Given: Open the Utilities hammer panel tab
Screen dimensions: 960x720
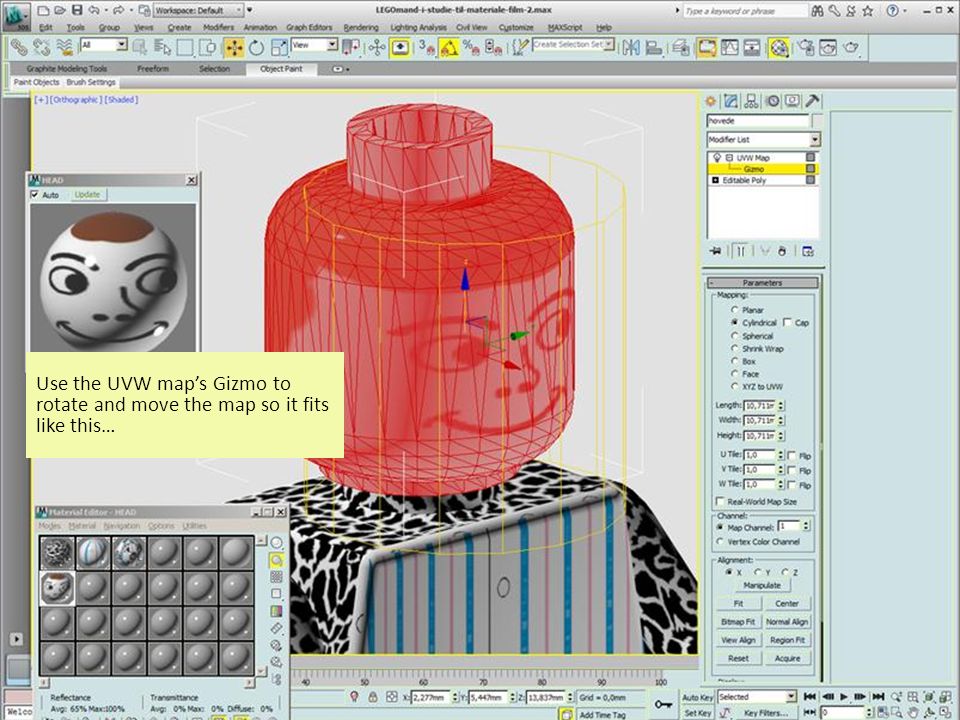Looking at the screenshot, I should [x=812, y=101].
